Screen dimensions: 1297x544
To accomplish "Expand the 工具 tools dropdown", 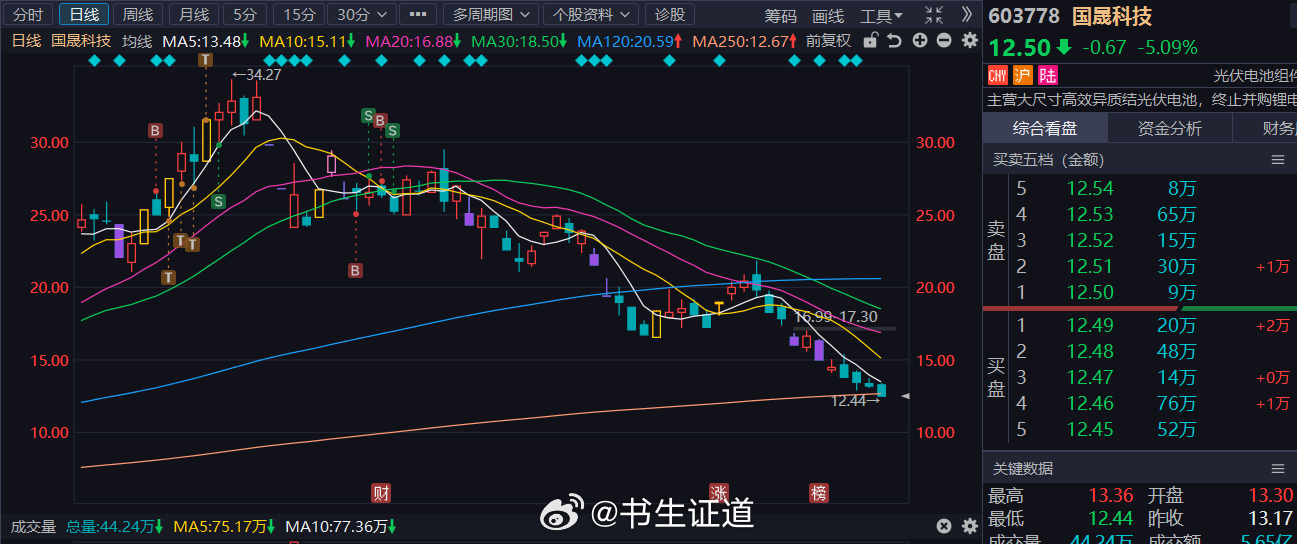I will point(881,16).
